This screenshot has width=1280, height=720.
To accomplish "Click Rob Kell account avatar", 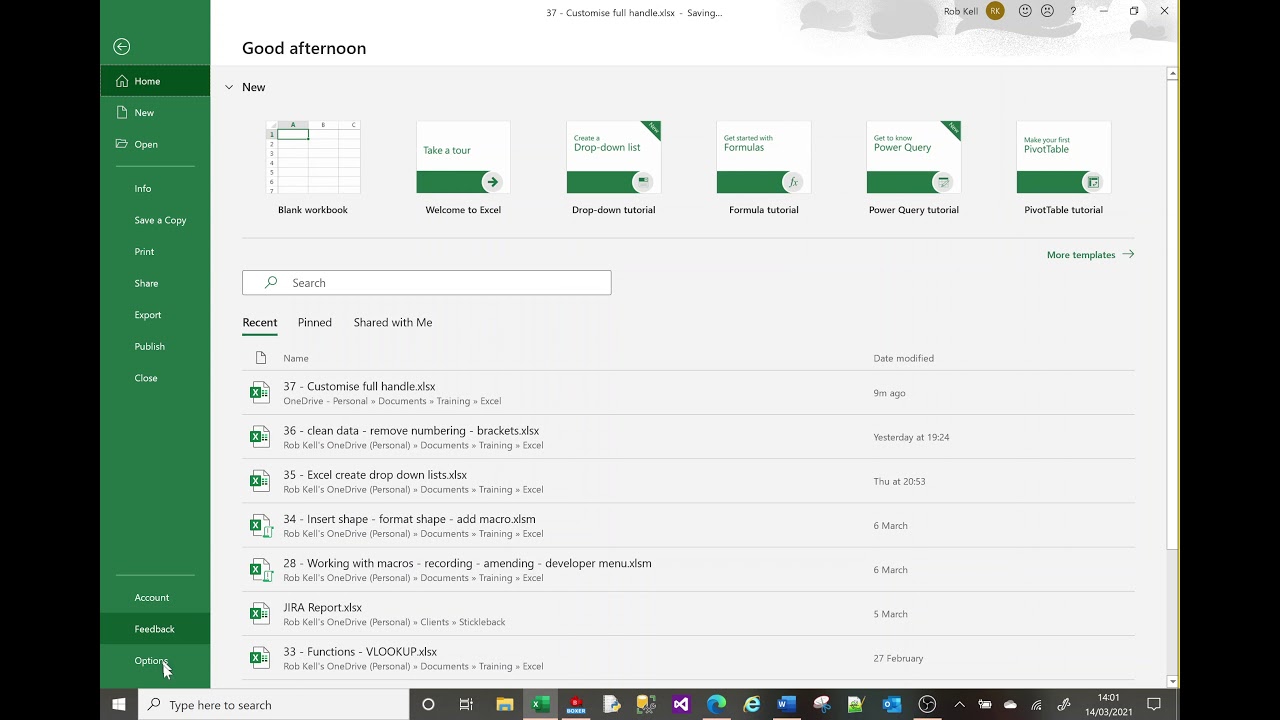I will click(x=994, y=11).
